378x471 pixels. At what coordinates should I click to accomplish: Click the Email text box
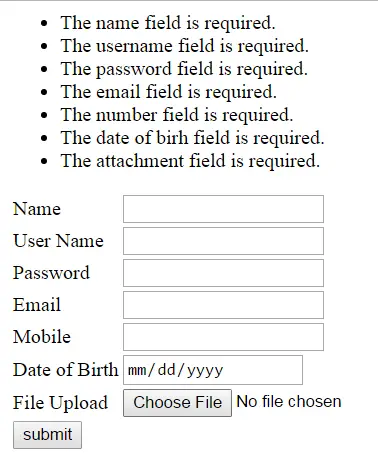[x=223, y=305]
